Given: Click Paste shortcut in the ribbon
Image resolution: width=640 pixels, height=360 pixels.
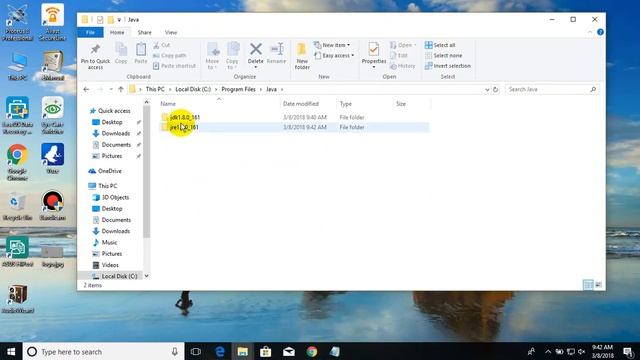Looking at the screenshot, I should pyautogui.click(x=174, y=66).
